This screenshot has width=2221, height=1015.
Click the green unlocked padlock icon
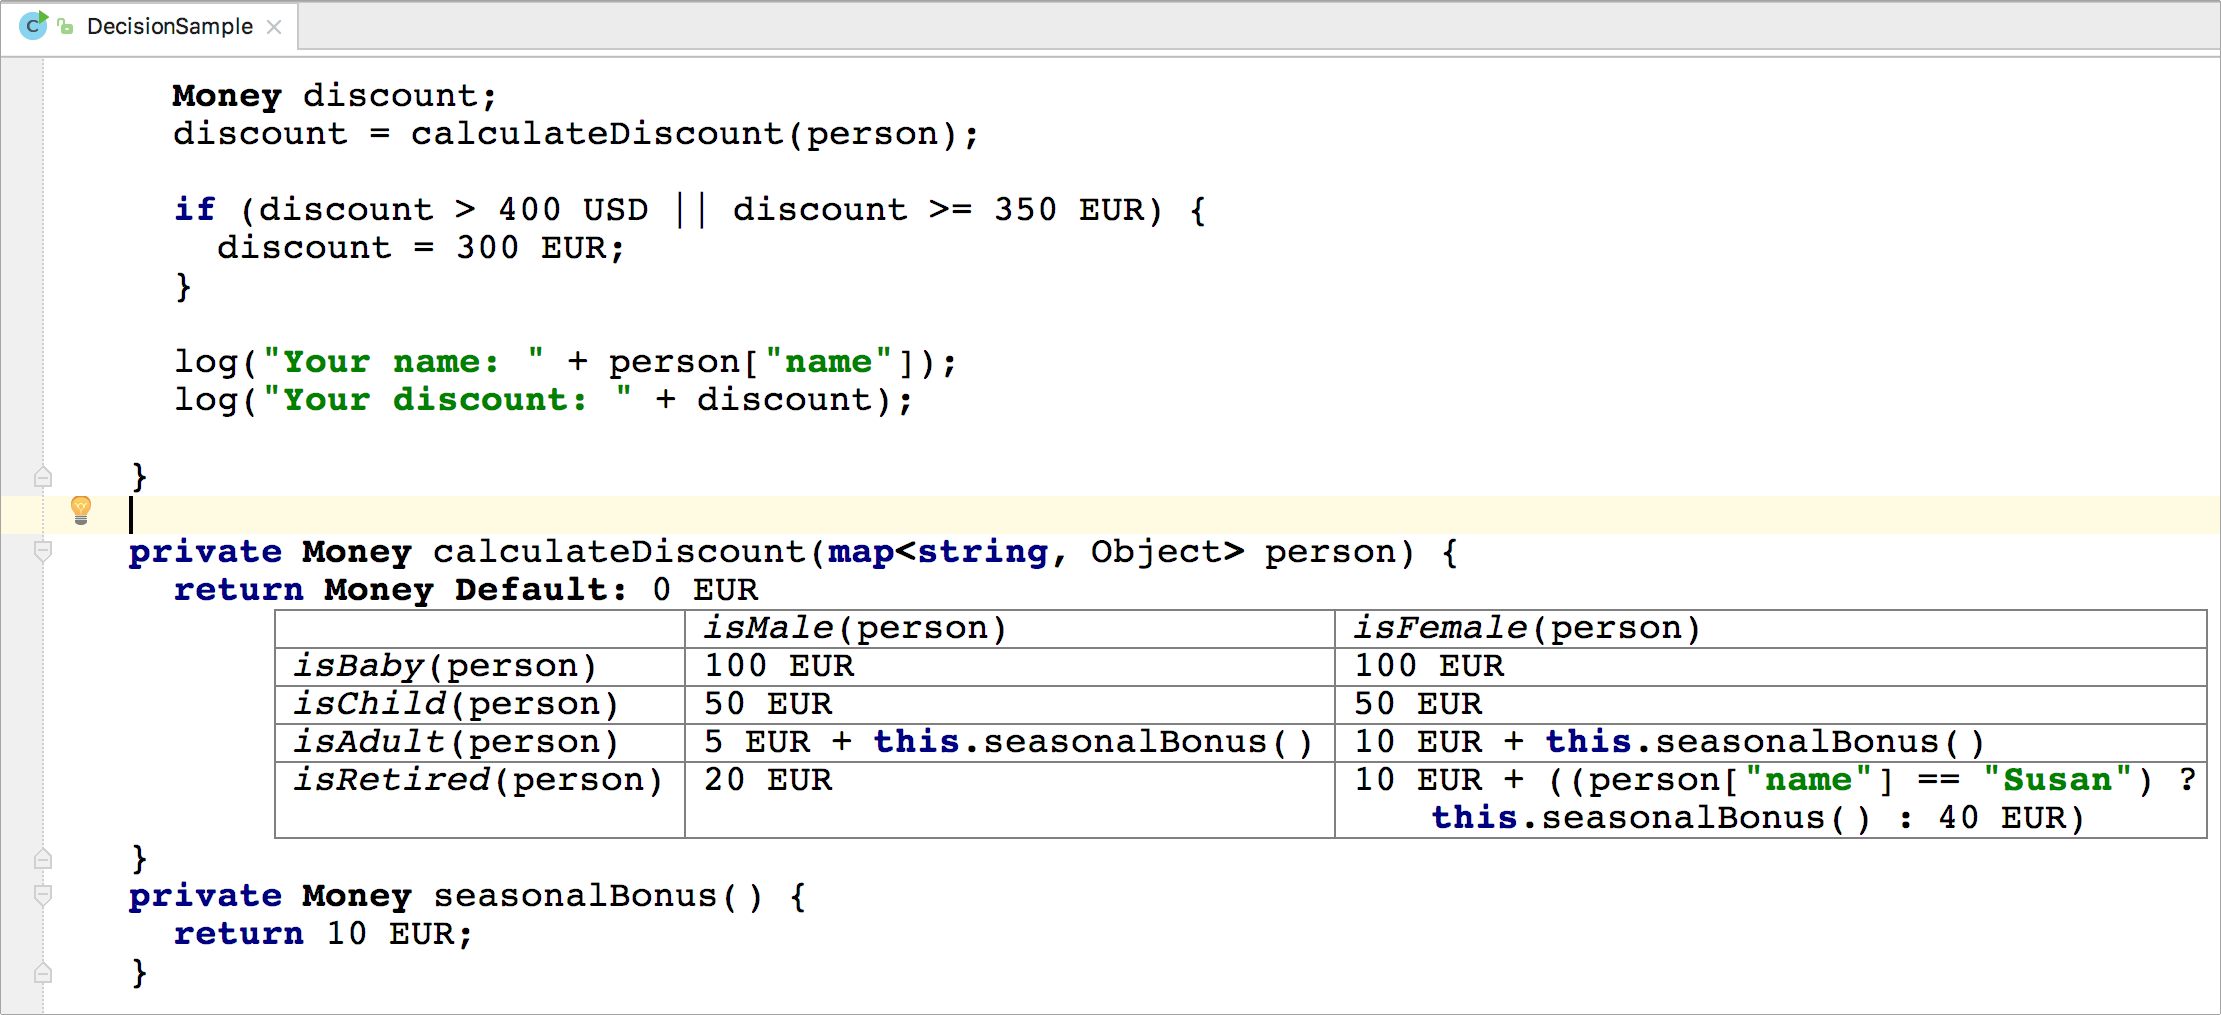click(66, 27)
